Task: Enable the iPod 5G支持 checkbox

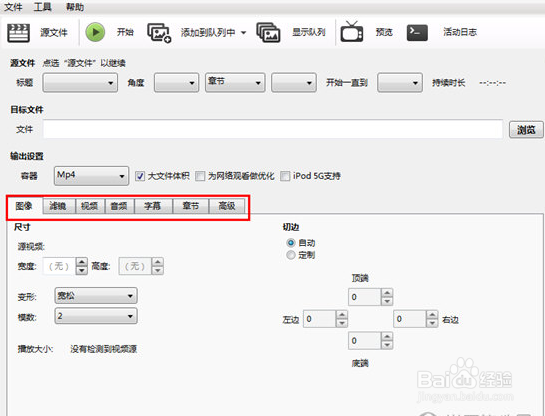Action: [285, 176]
